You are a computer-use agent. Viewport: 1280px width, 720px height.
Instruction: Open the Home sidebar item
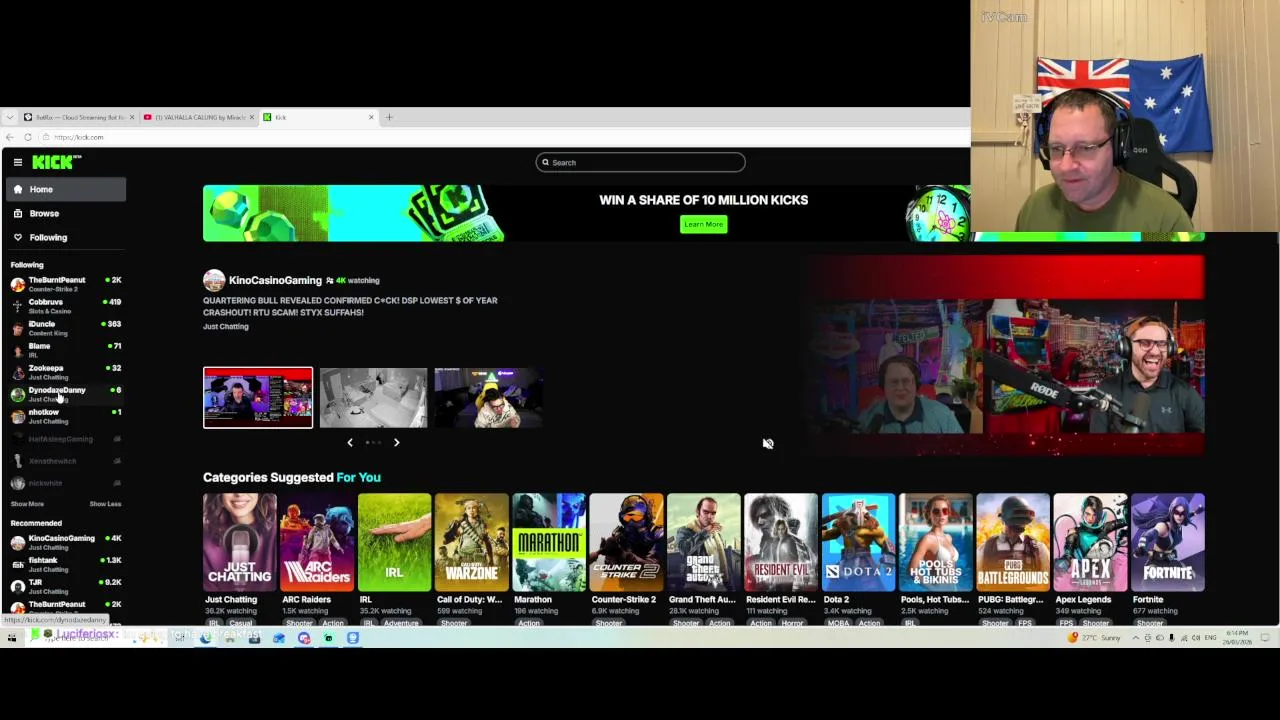65,189
